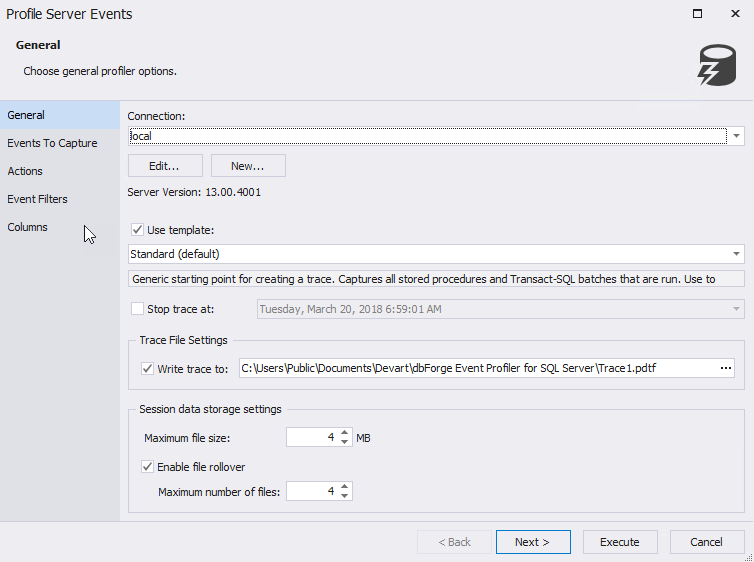The width and height of the screenshot is (754, 562).
Task: Increase maximum file size with up arrow
Action: tap(345, 433)
